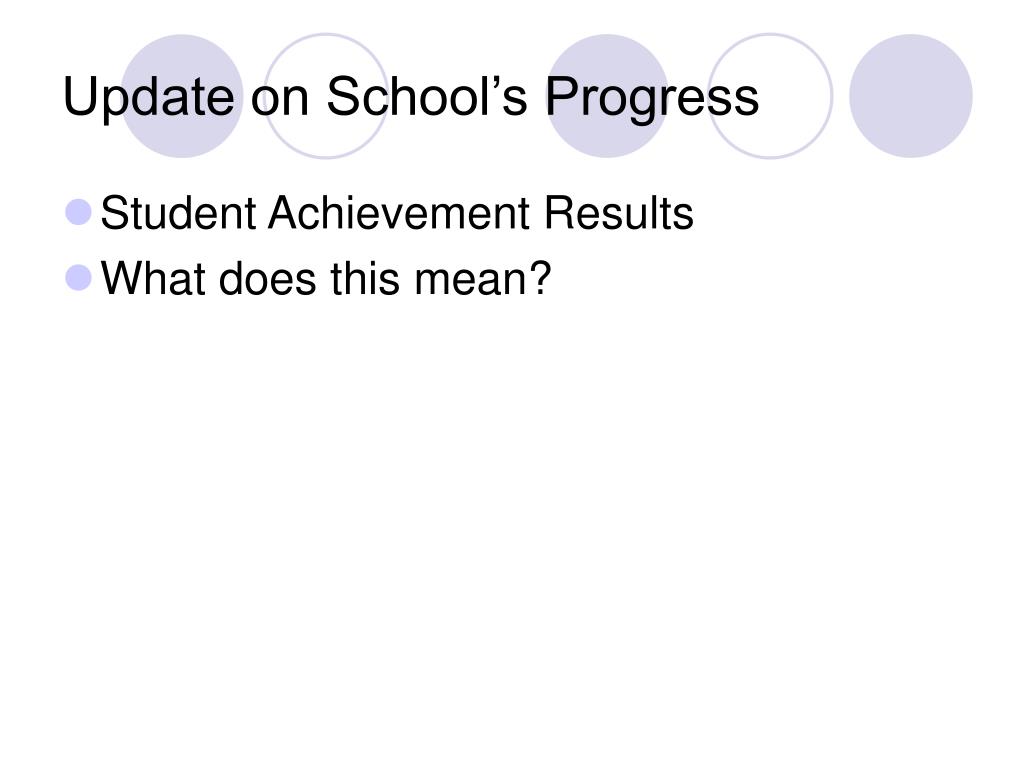1024x768 pixels.
Task: Click the filled circle behind the word Progress
Action: [x=607, y=96]
